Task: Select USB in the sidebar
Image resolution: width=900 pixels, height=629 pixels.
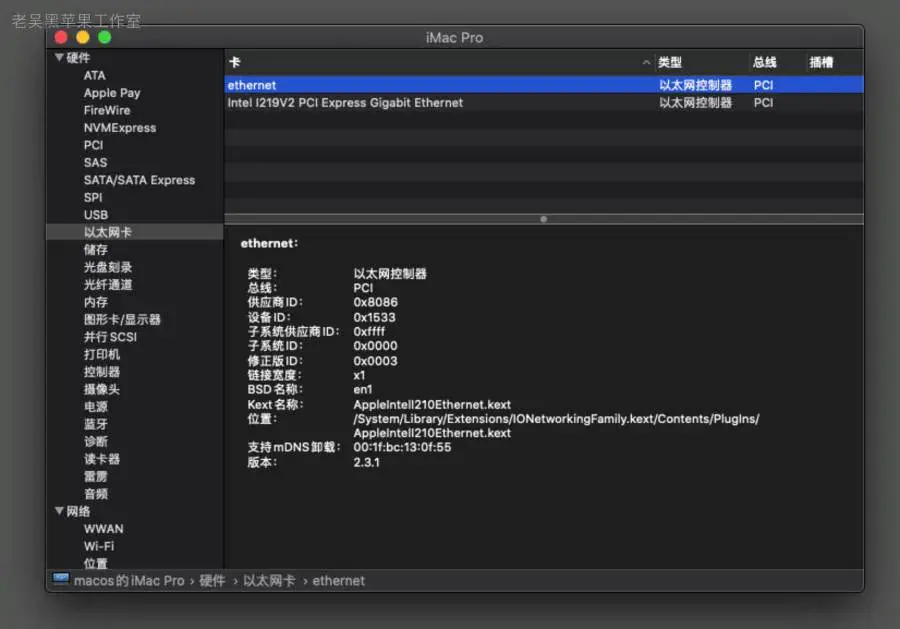Action: point(96,215)
